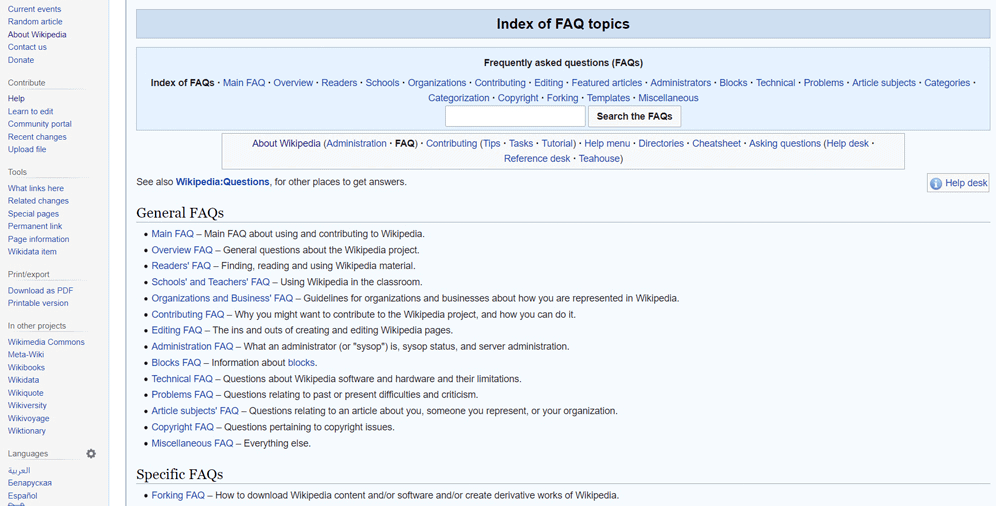Open the Tips link
Image resolution: width=996 pixels, height=506 pixels.
[x=492, y=143]
